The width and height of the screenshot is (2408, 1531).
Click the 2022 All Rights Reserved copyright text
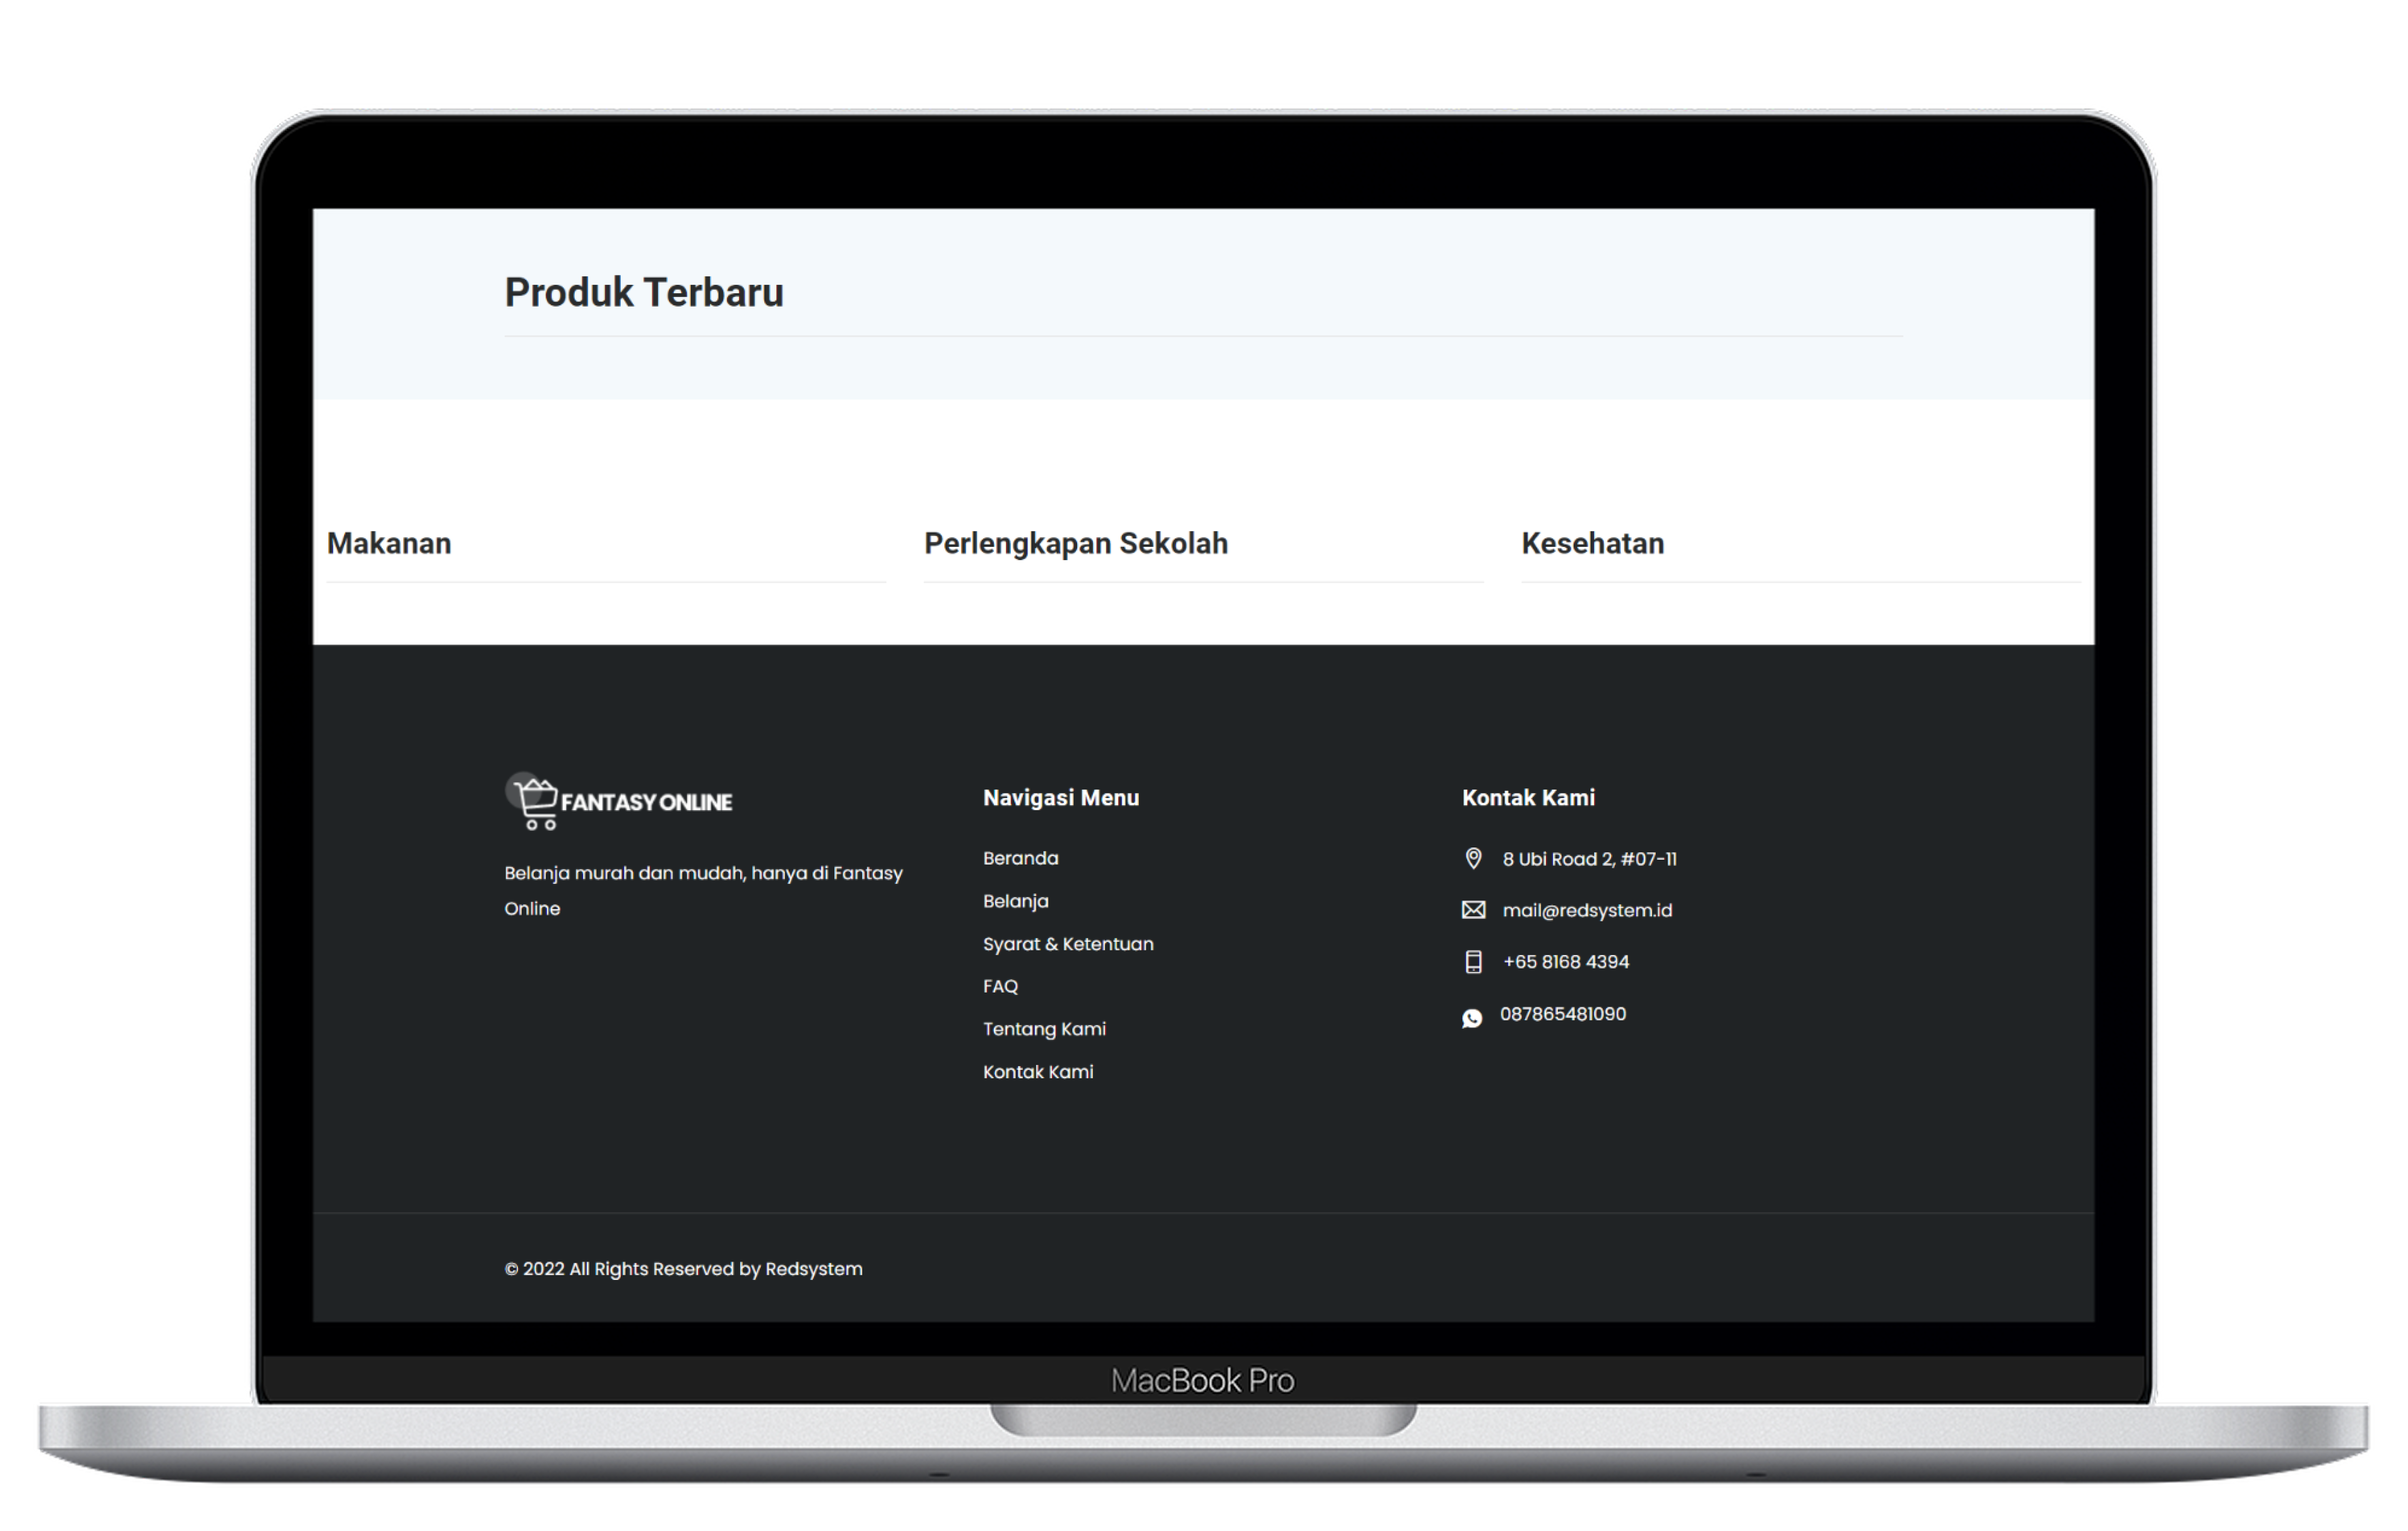(683, 1269)
